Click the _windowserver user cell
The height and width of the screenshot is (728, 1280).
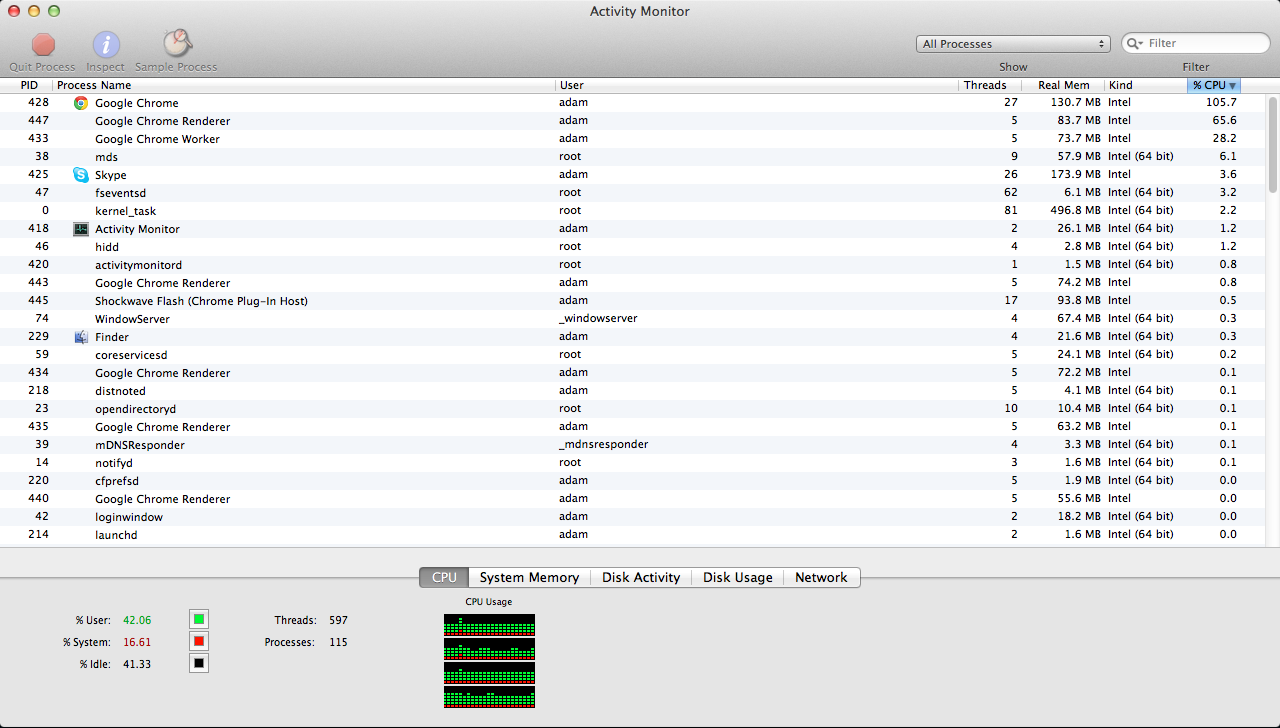pos(598,319)
